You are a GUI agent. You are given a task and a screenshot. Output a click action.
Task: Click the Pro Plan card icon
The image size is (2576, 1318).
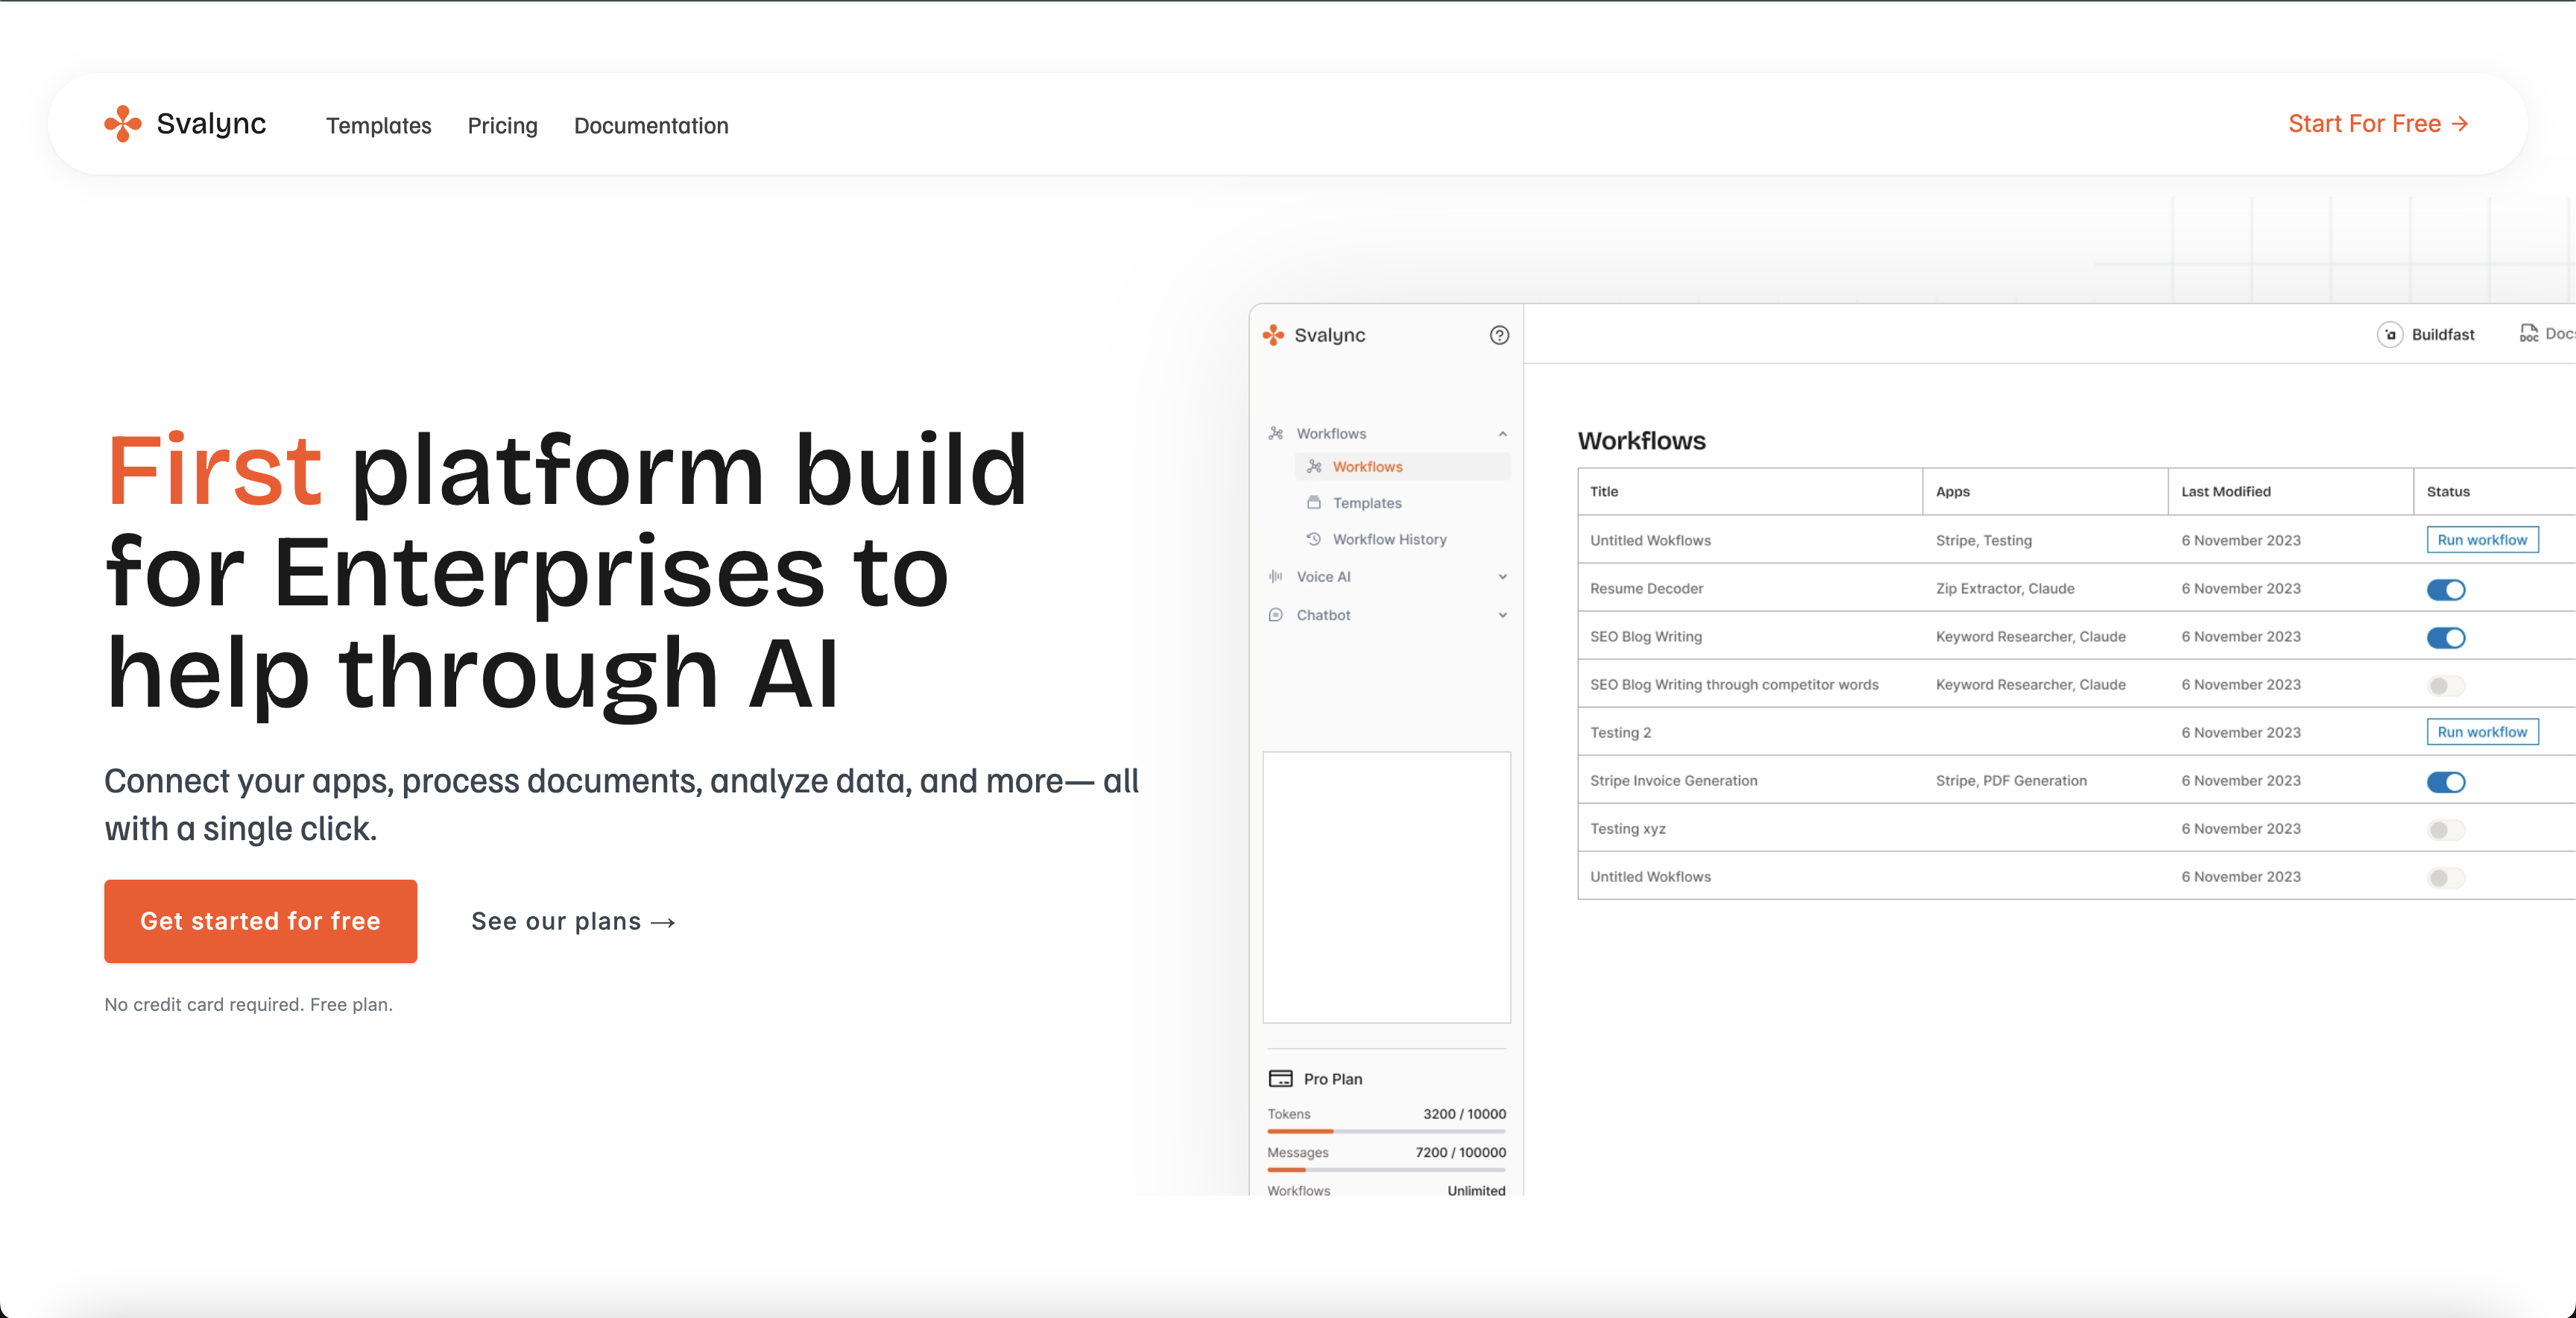[1280, 1079]
